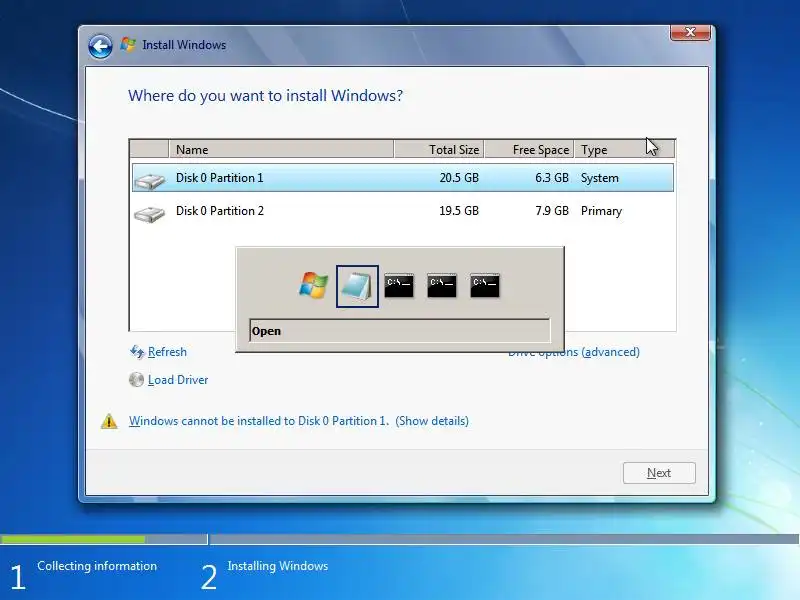Close the Install Windows dialog
Image resolution: width=800 pixels, height=600 pixels.
coord(690,32)
